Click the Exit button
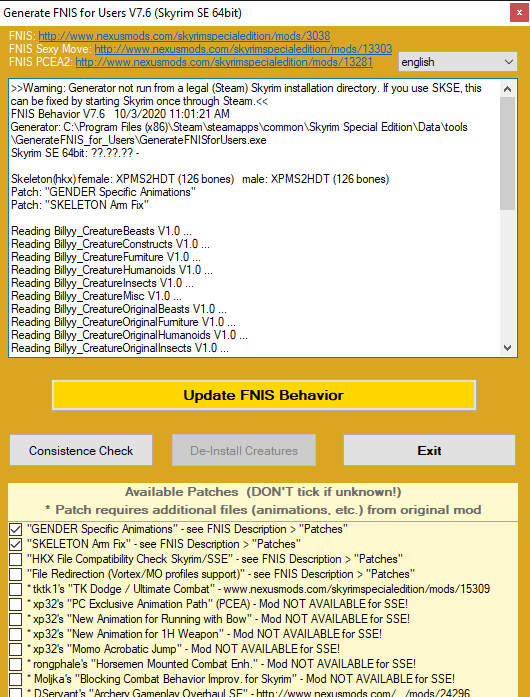 tap(430, 451)
